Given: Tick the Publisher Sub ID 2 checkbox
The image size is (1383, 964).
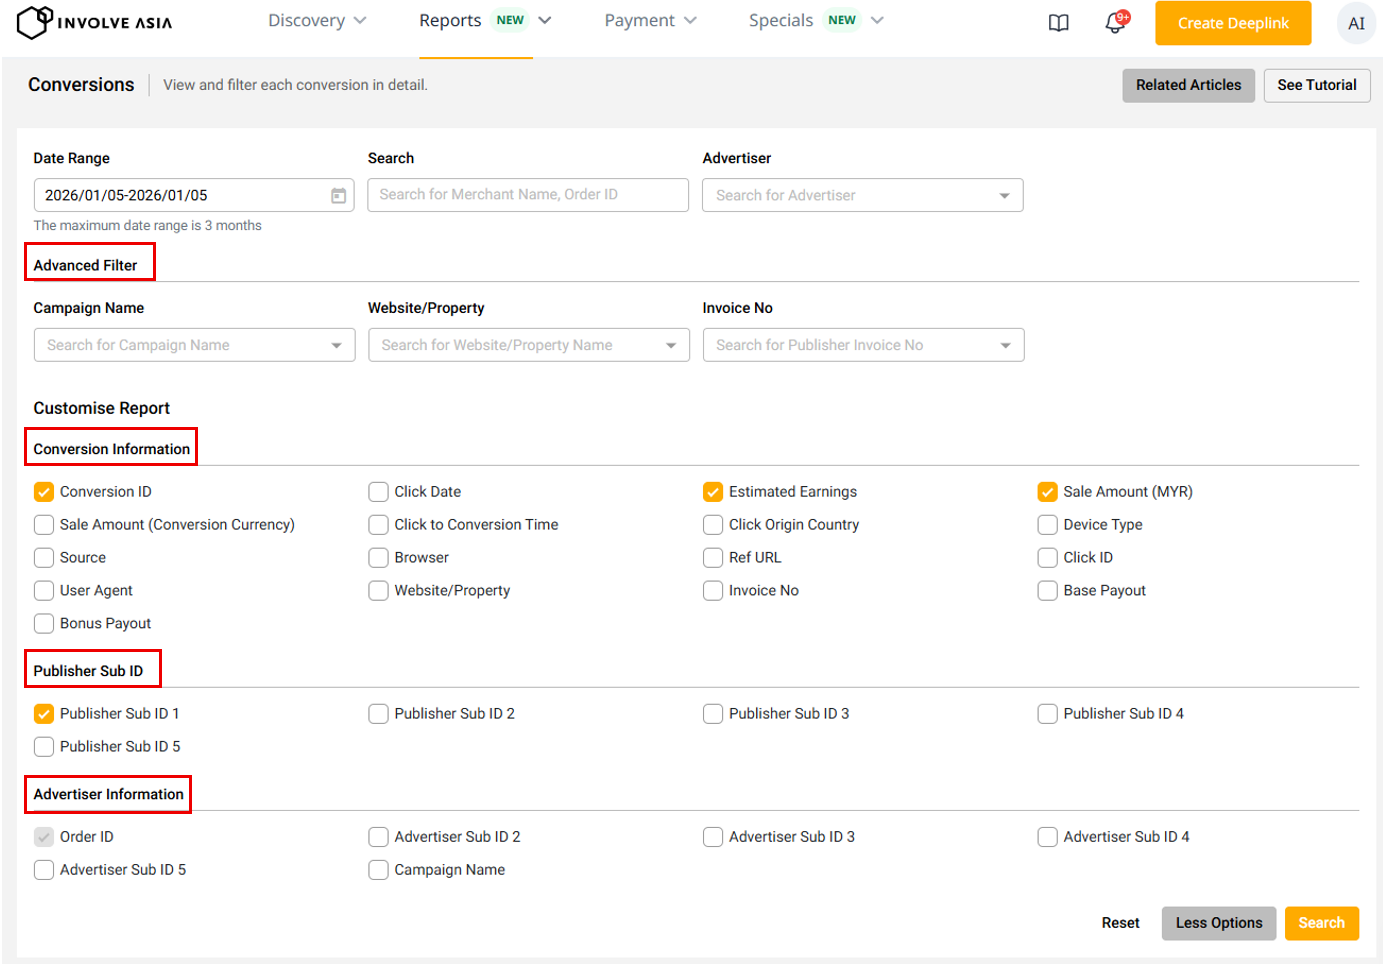Looking at the screenshot, I should click(378, 714).
